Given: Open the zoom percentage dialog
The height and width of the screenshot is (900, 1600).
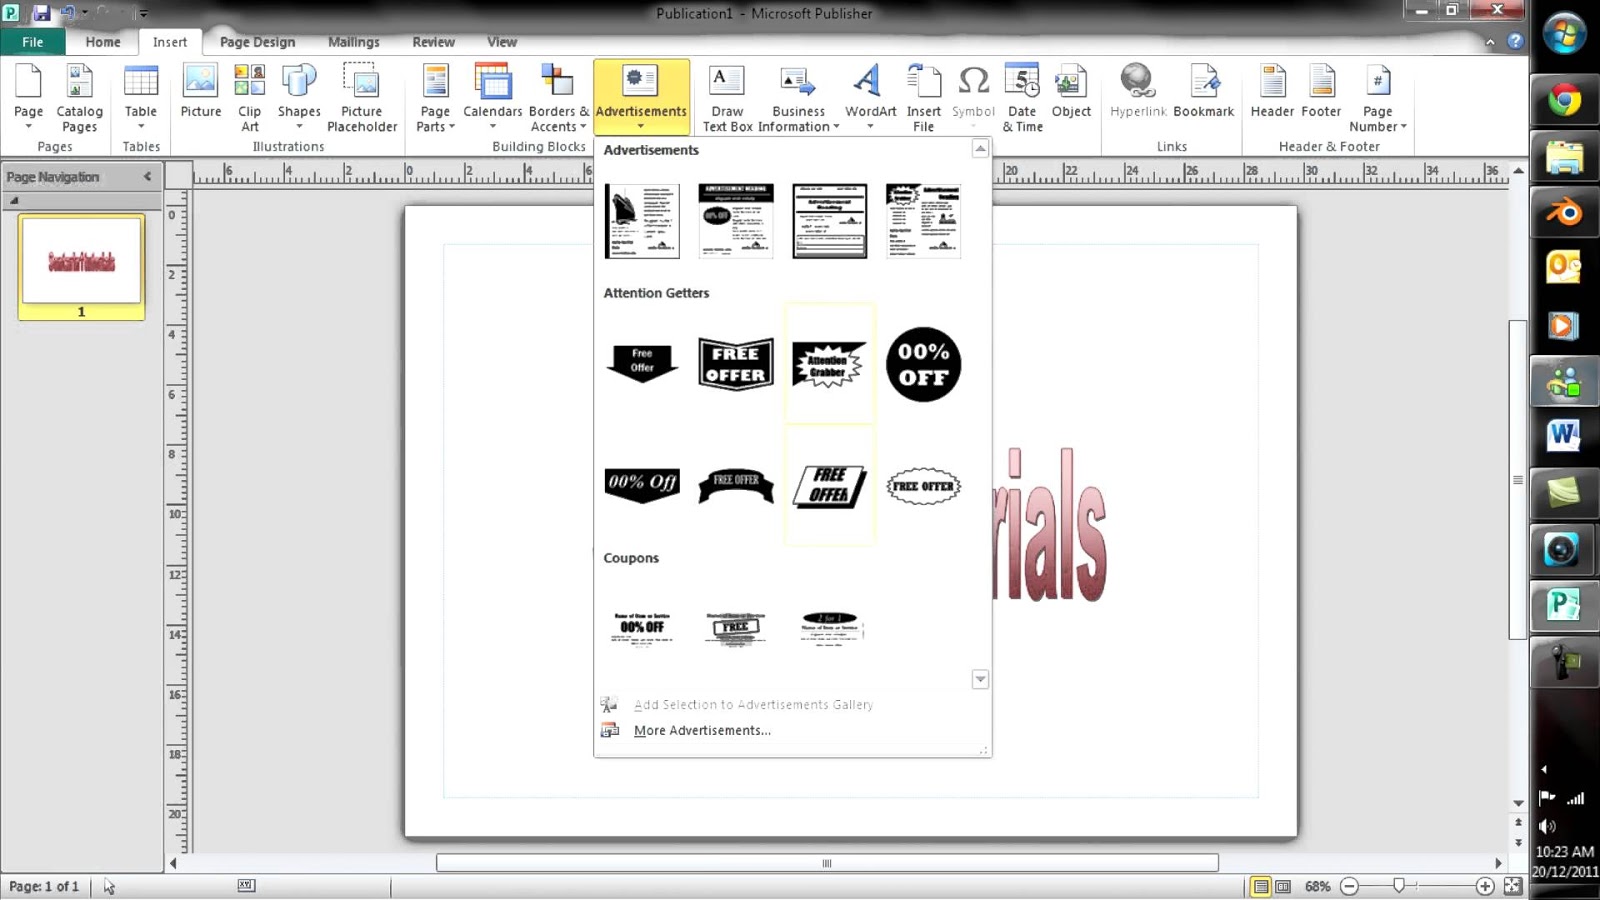Looking at the screenshot, I should coord(1318,886).
